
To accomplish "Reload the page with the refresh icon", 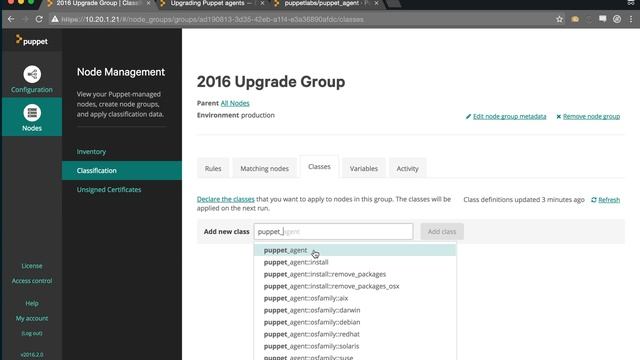I will (x=39, y=19).
